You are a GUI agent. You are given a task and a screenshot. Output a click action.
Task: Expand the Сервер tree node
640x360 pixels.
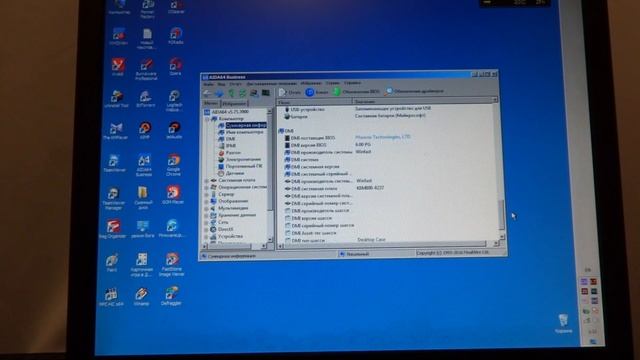(207, 194)
